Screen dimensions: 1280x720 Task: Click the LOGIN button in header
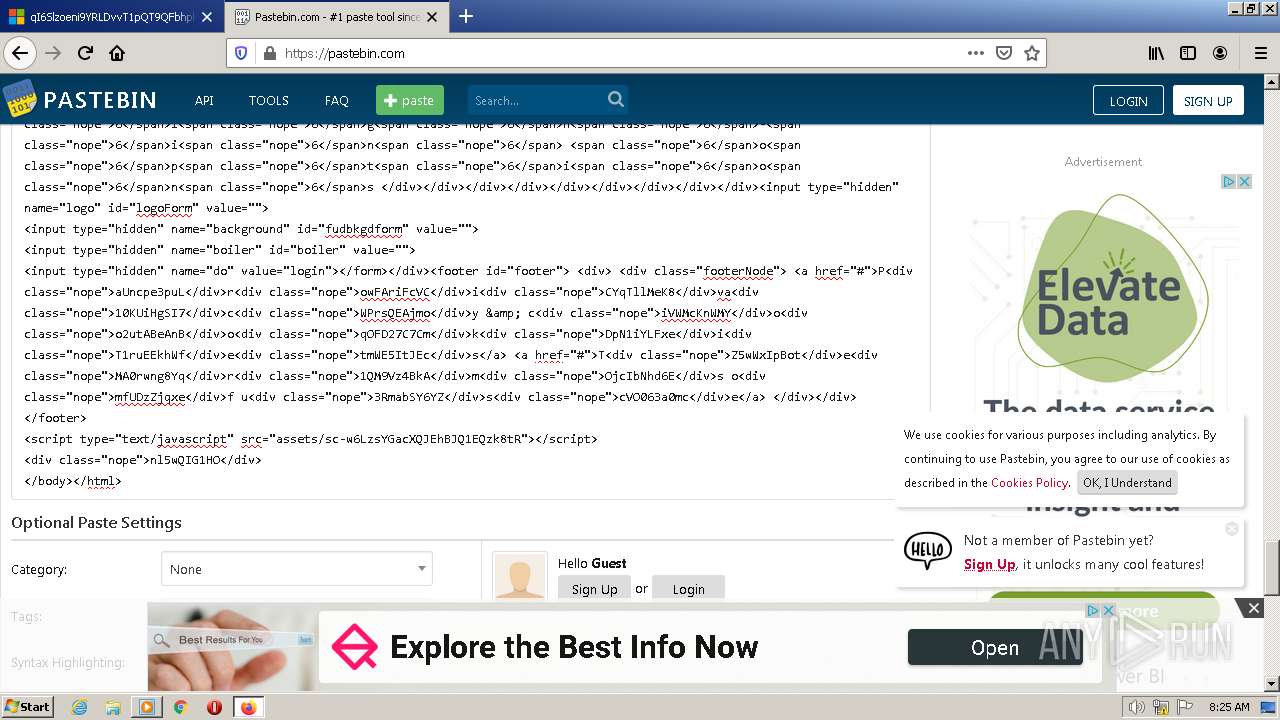point(1128,100)
